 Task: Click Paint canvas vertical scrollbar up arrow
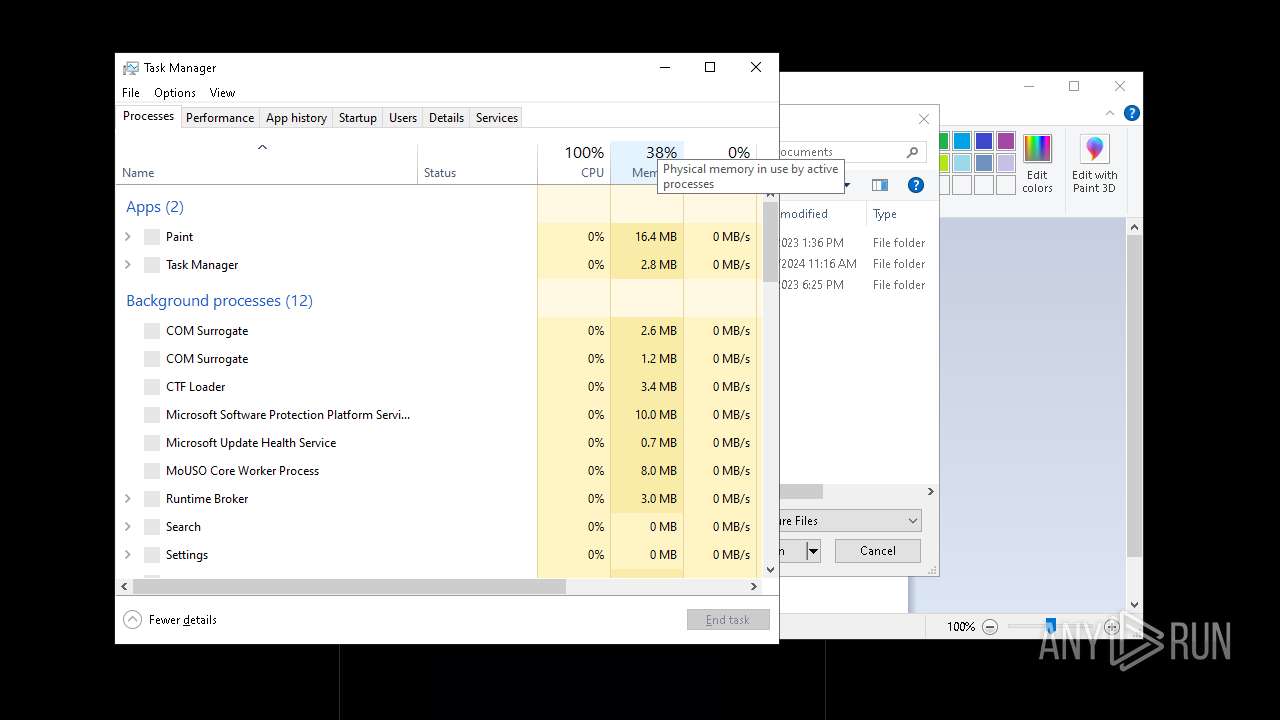pos(1134,228)
